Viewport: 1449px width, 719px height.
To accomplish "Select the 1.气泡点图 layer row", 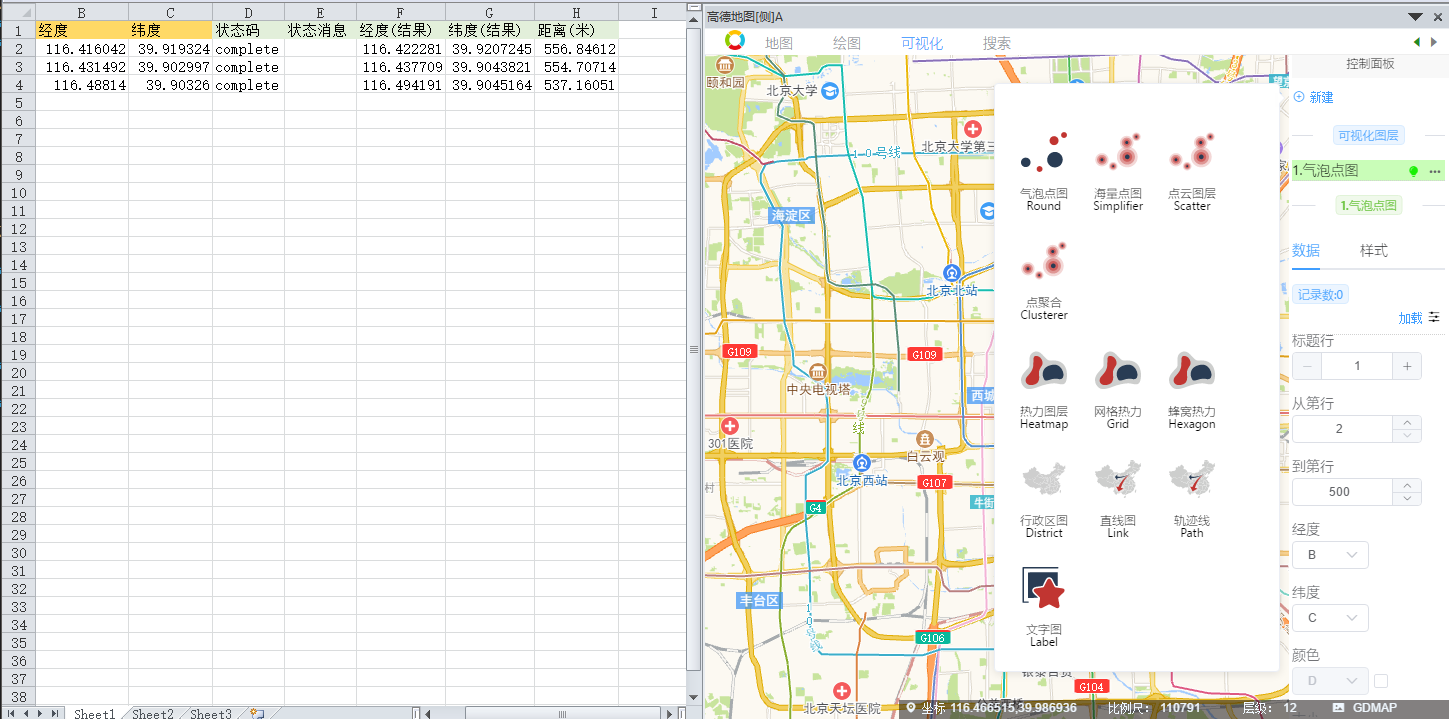I will click(x=1370, y=172).
